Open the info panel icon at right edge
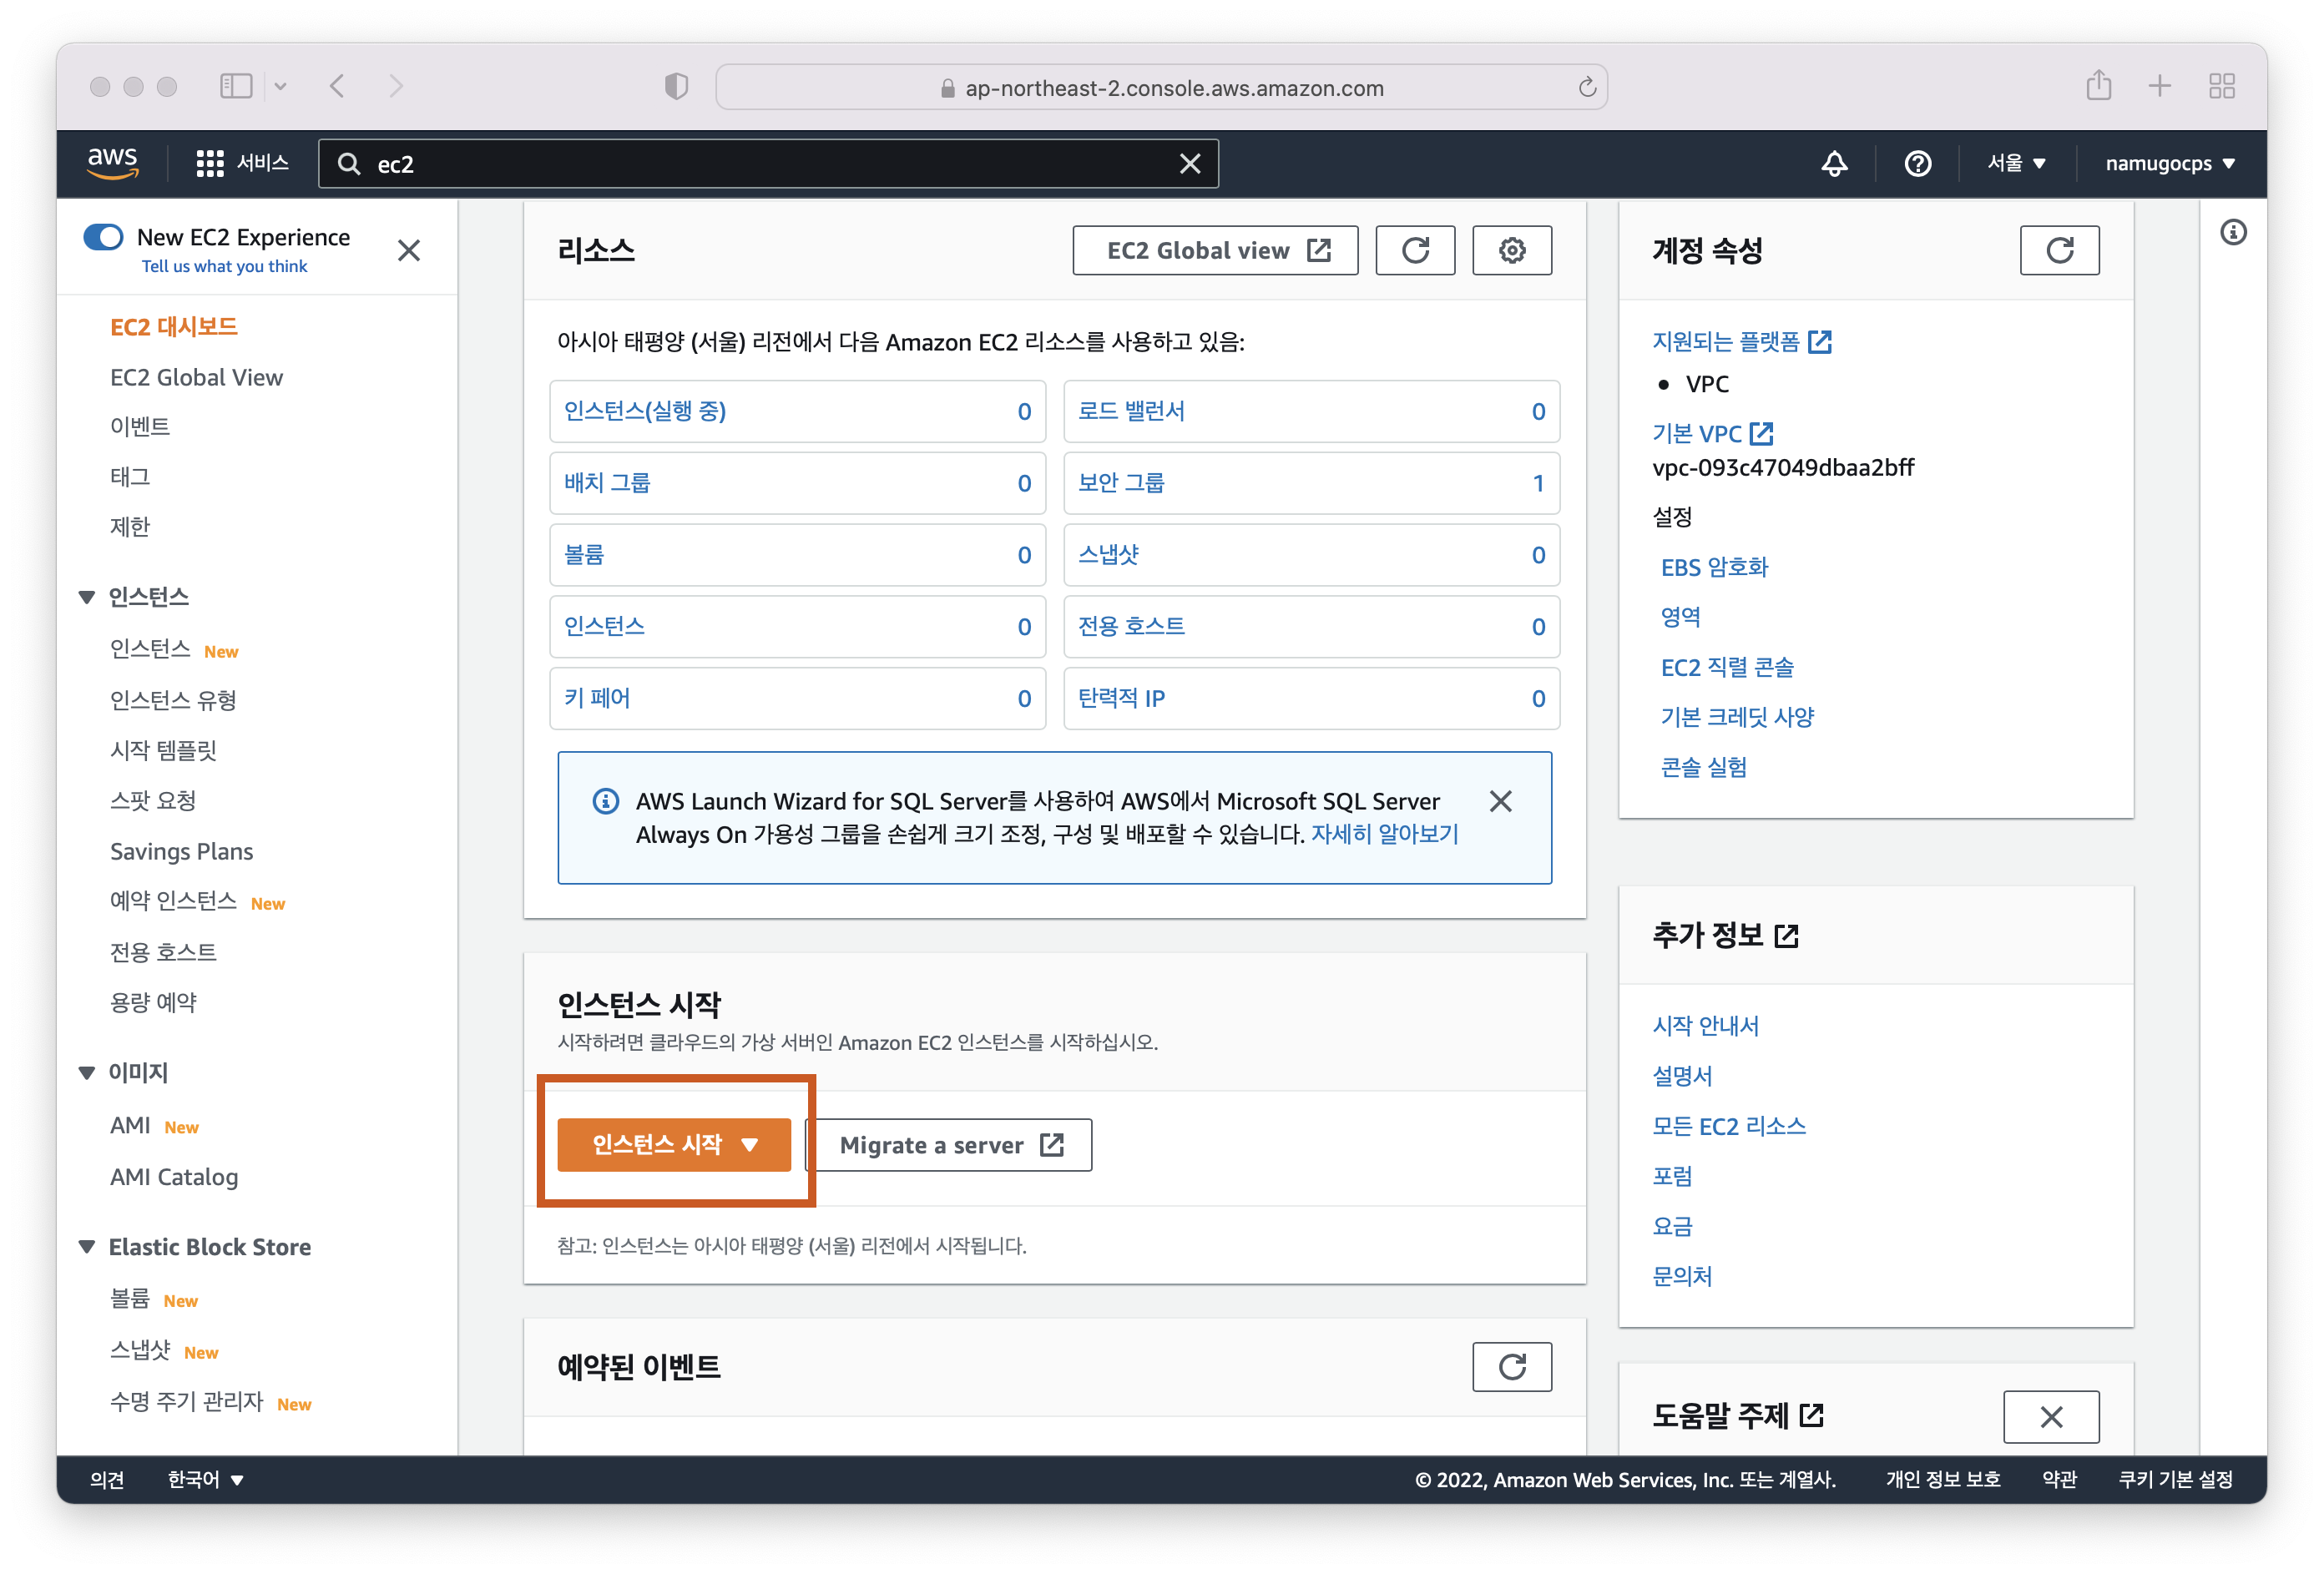The height and width of the screenshot is (1574, 2324). click(2233, 232)
